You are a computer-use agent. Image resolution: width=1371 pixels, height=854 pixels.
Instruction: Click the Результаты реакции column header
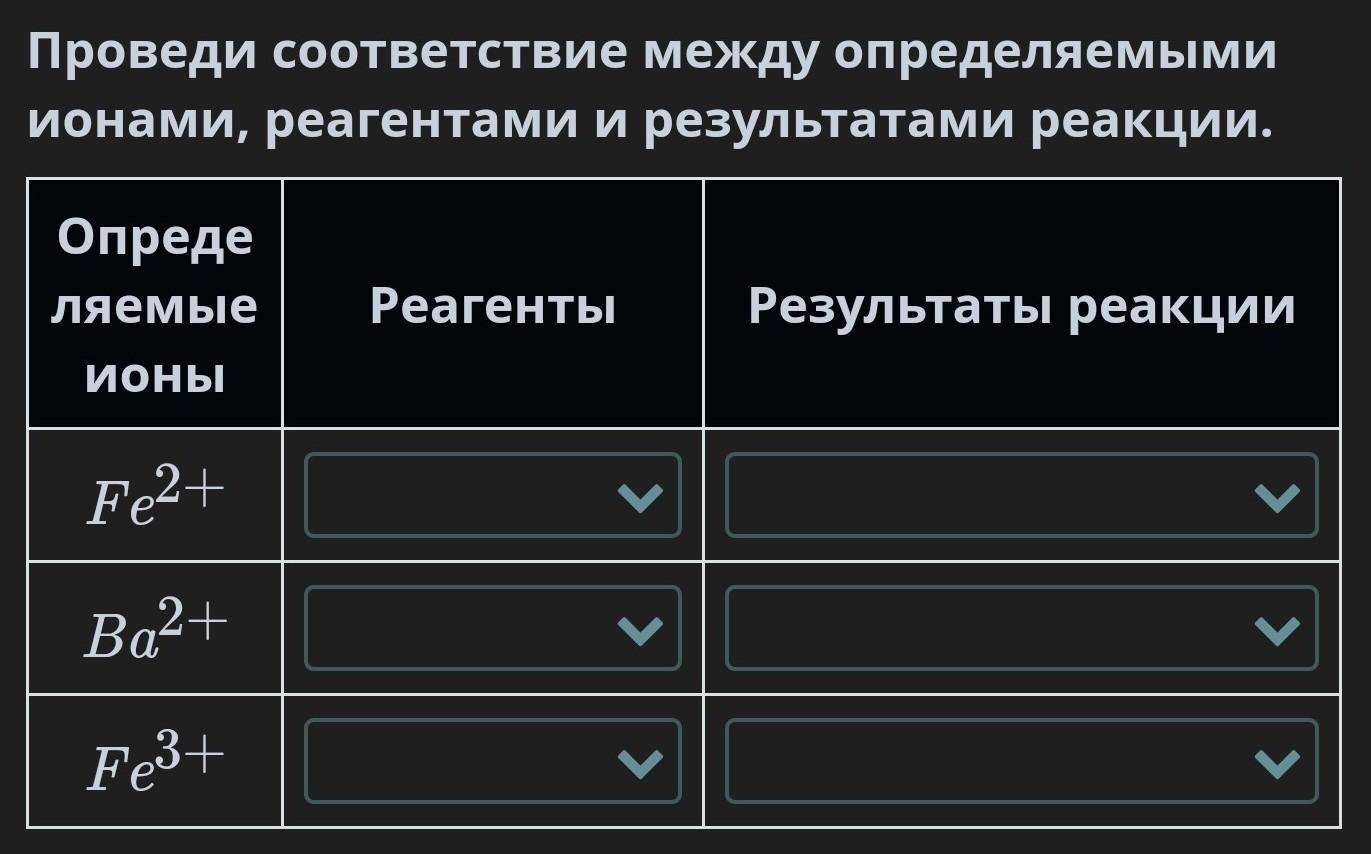(1021, 305)
